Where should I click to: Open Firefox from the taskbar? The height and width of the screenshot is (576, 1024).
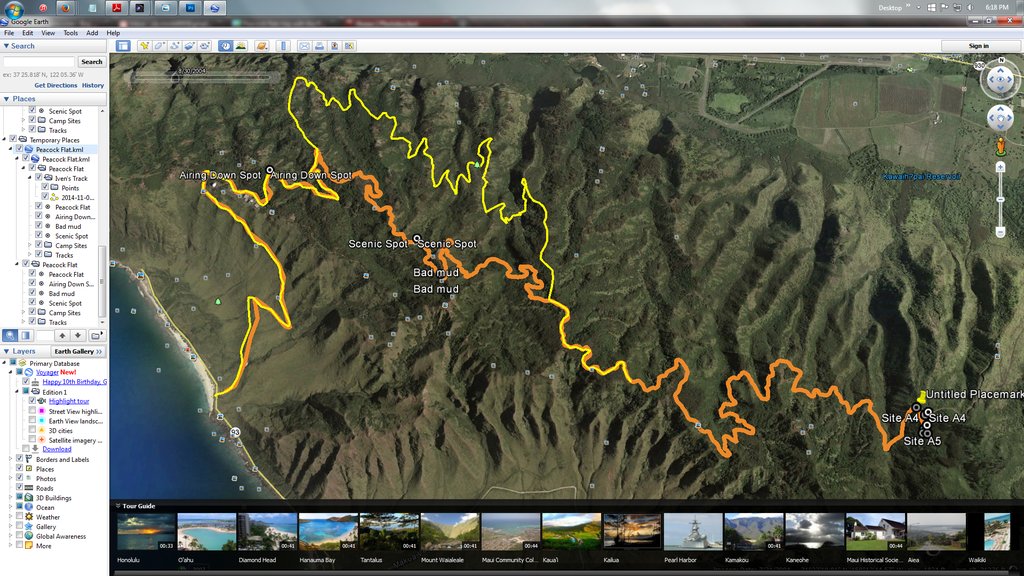click(x=65, y=8)
